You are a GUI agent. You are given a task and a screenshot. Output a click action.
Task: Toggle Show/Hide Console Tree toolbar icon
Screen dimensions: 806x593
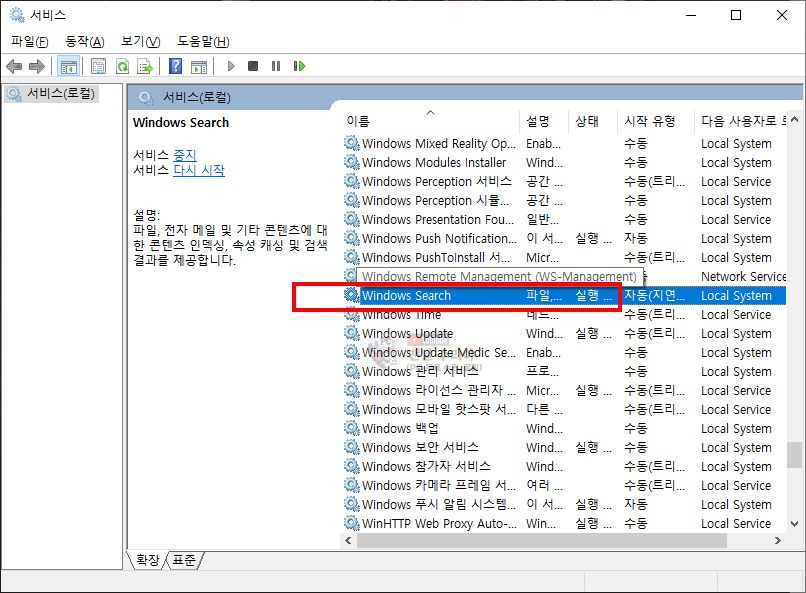point(68,66)
